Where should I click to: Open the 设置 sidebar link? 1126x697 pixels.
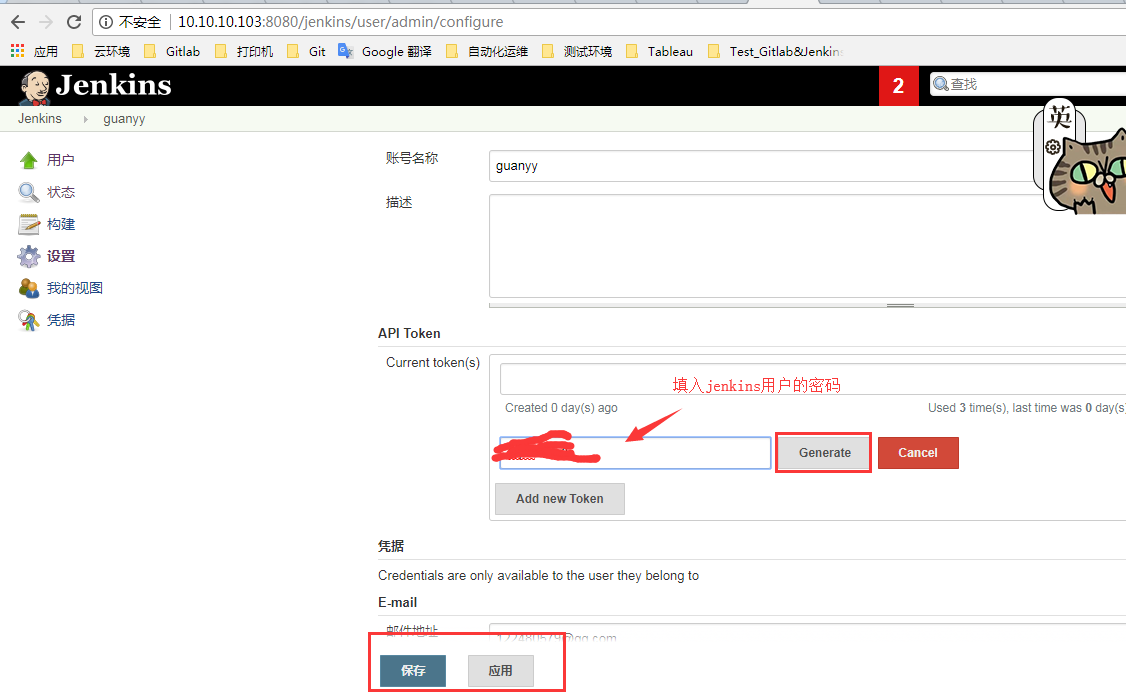tap(61, 256)
